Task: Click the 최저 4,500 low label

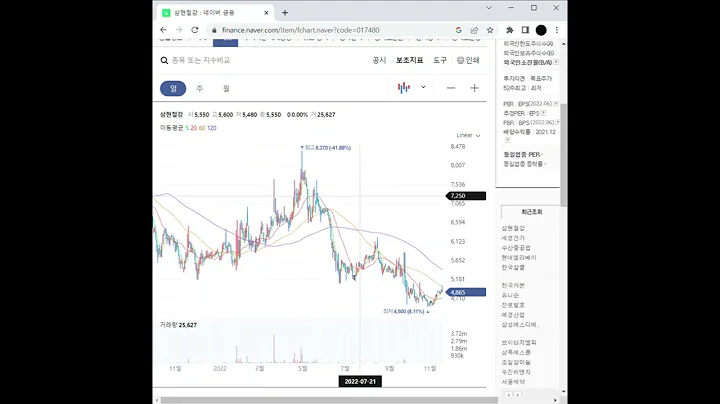Action: (406, 311)
